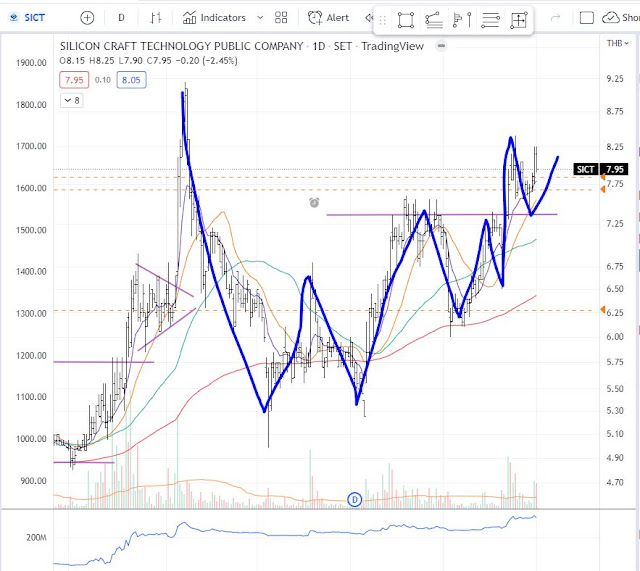
Task: Create a new Alert
Action: click(329, 18)
